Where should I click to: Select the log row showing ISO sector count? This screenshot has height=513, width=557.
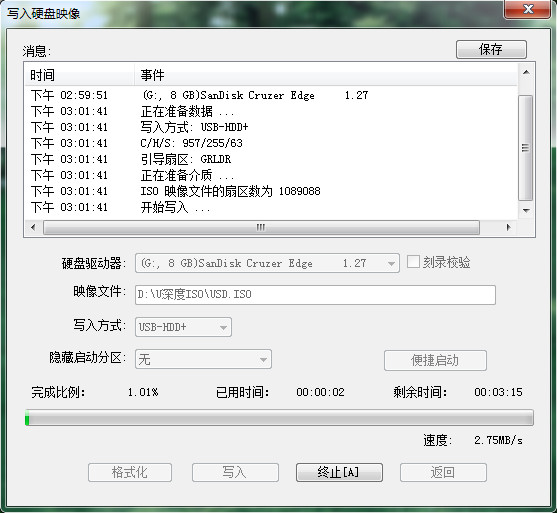point(271,191)
